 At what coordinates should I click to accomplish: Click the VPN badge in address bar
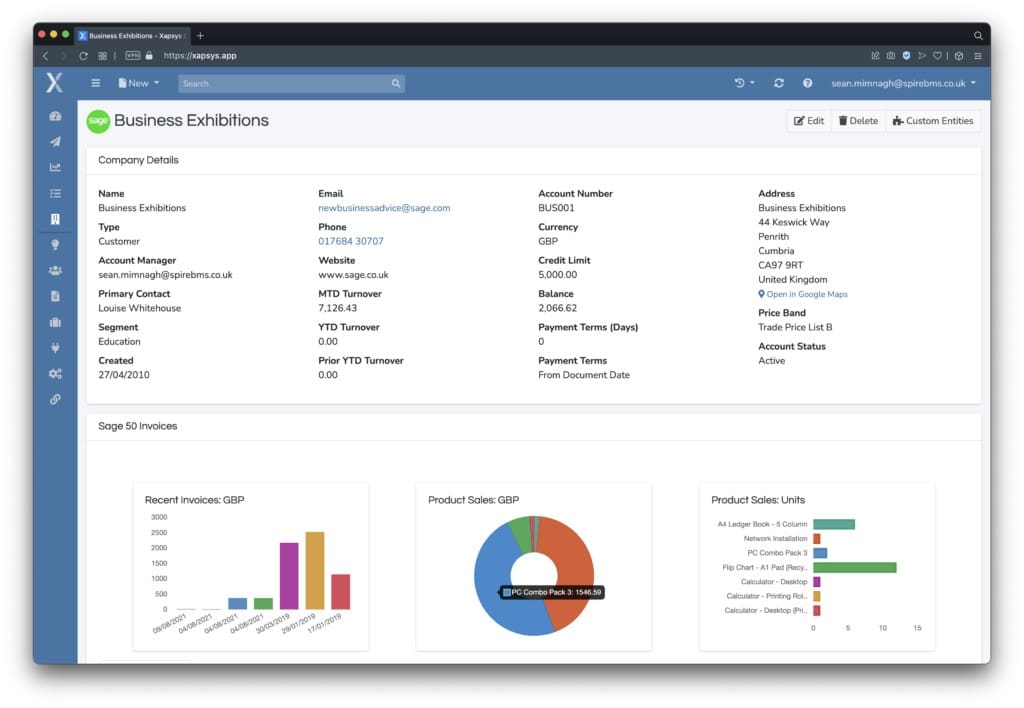(x=133, y=56)
